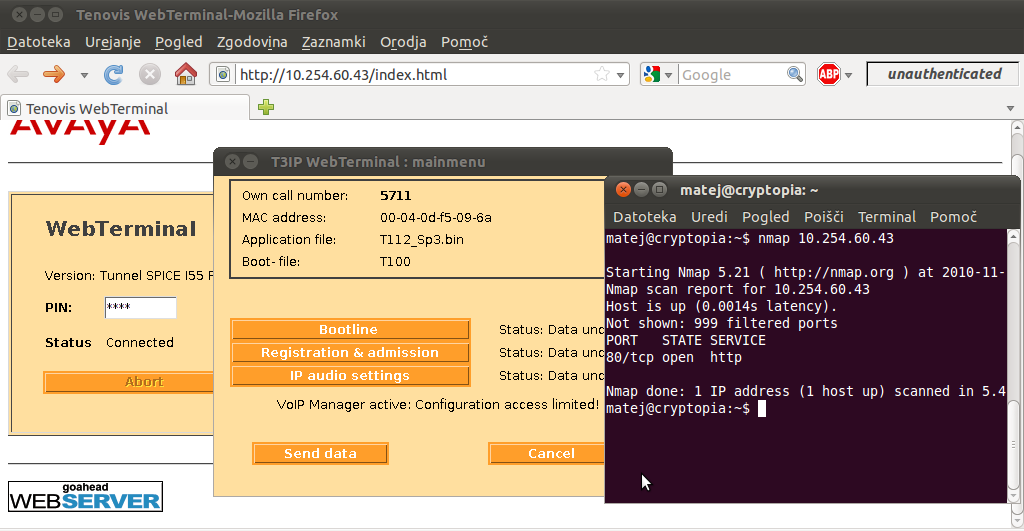Open Datoteka menu in terminal window
This screenshot has width=1024, height=531.
[x=645, y=217]
